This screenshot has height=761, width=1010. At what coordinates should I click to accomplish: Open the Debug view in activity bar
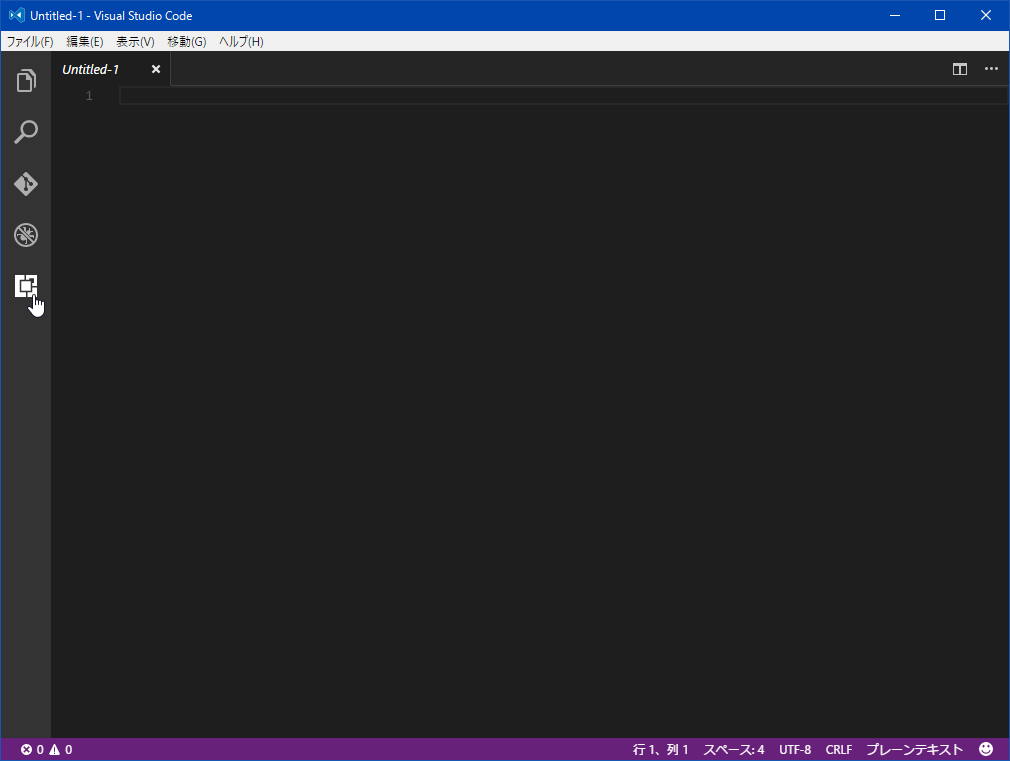(26, 235)
